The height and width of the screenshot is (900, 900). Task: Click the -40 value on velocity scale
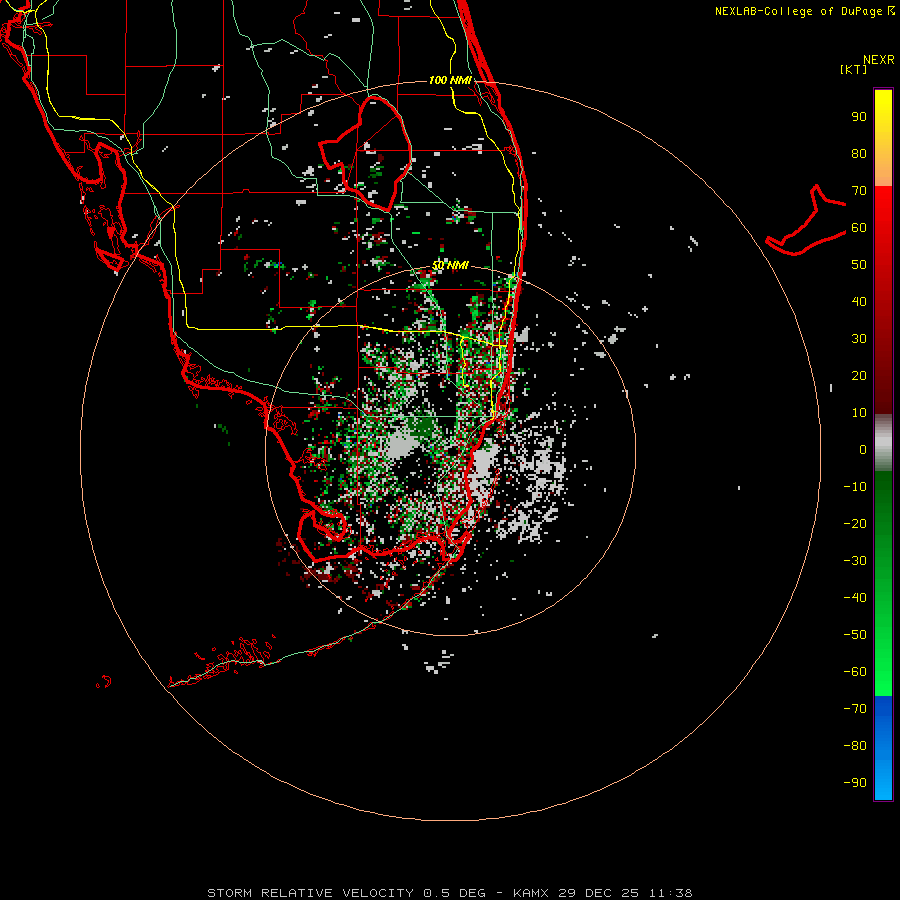[855, 598]
